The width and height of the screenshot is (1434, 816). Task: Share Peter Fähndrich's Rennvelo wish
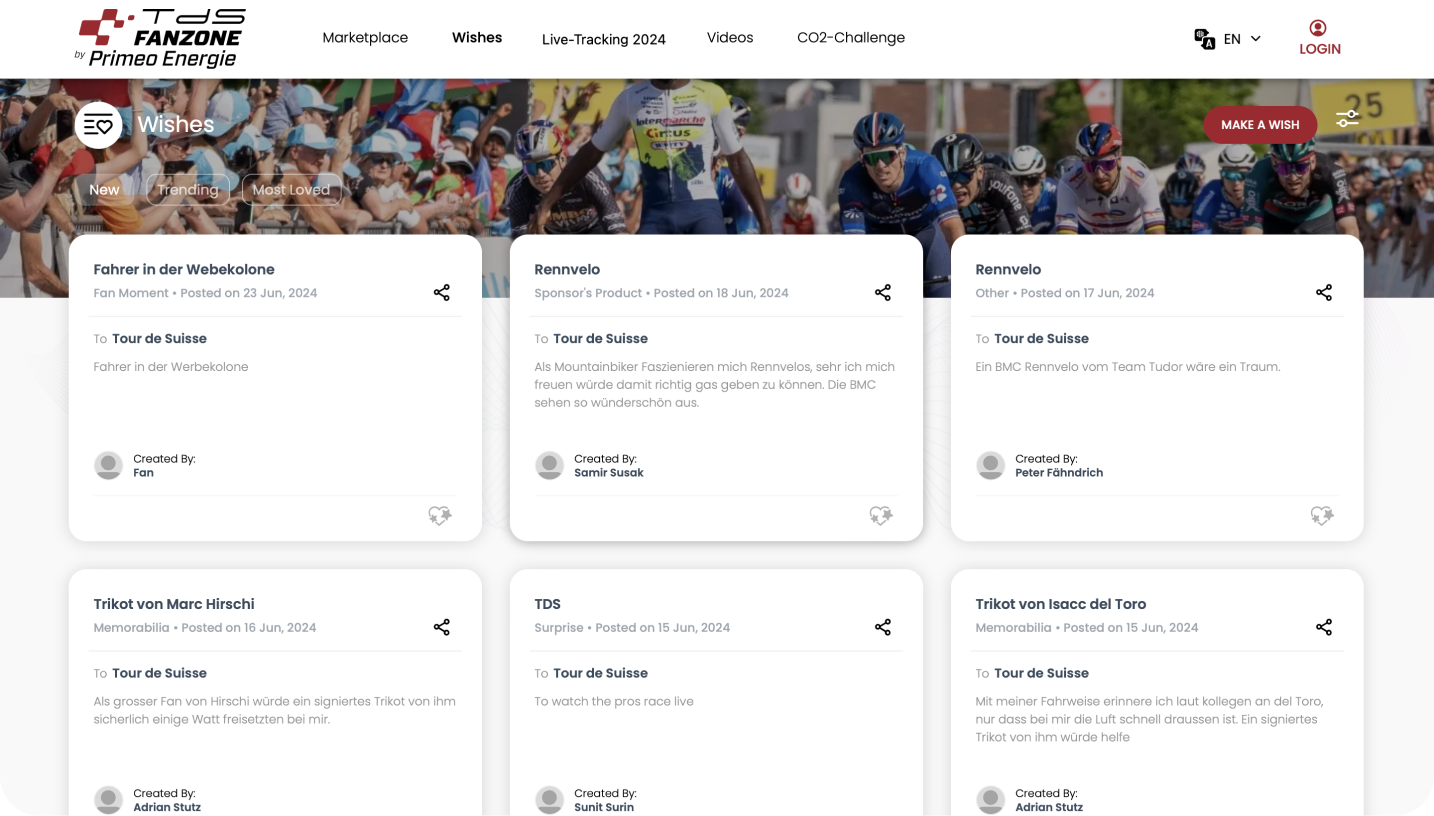coord(1324,293)
